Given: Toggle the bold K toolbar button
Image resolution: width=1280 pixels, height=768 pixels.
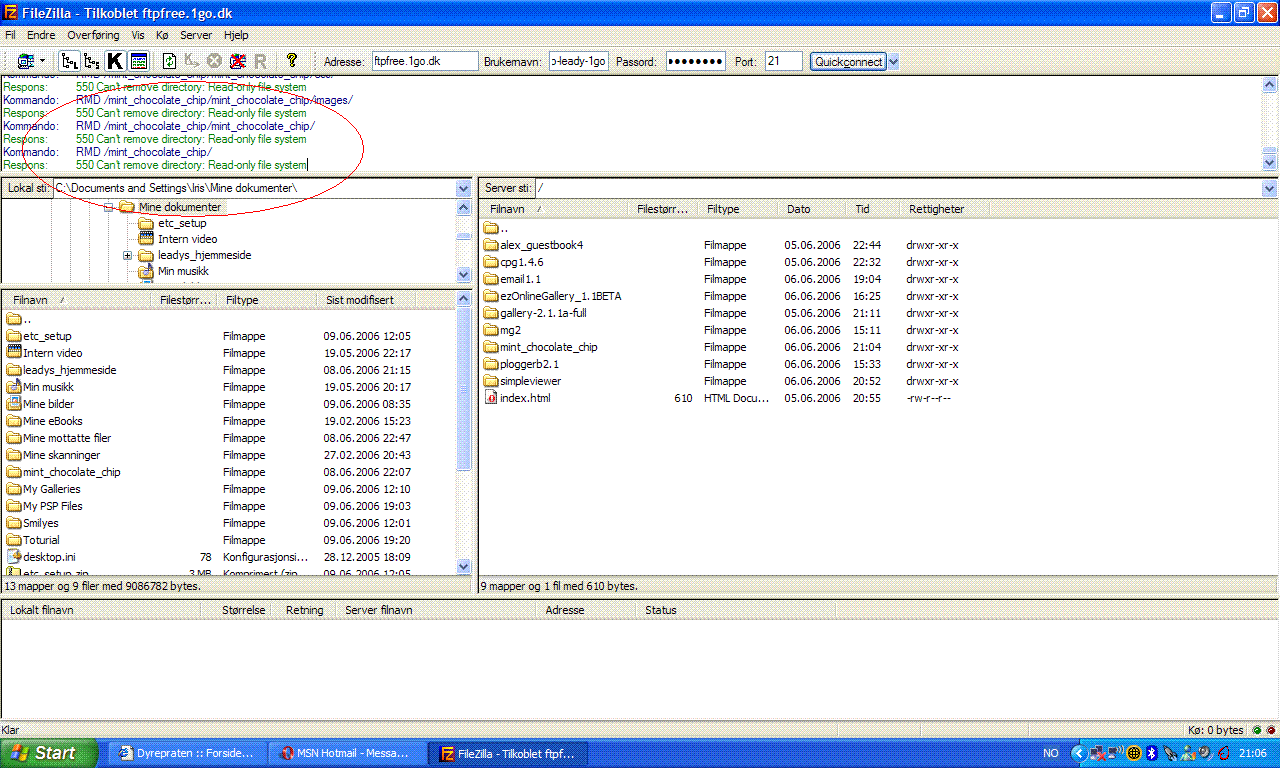Looking at the screenshot, I should coord(115,61).
